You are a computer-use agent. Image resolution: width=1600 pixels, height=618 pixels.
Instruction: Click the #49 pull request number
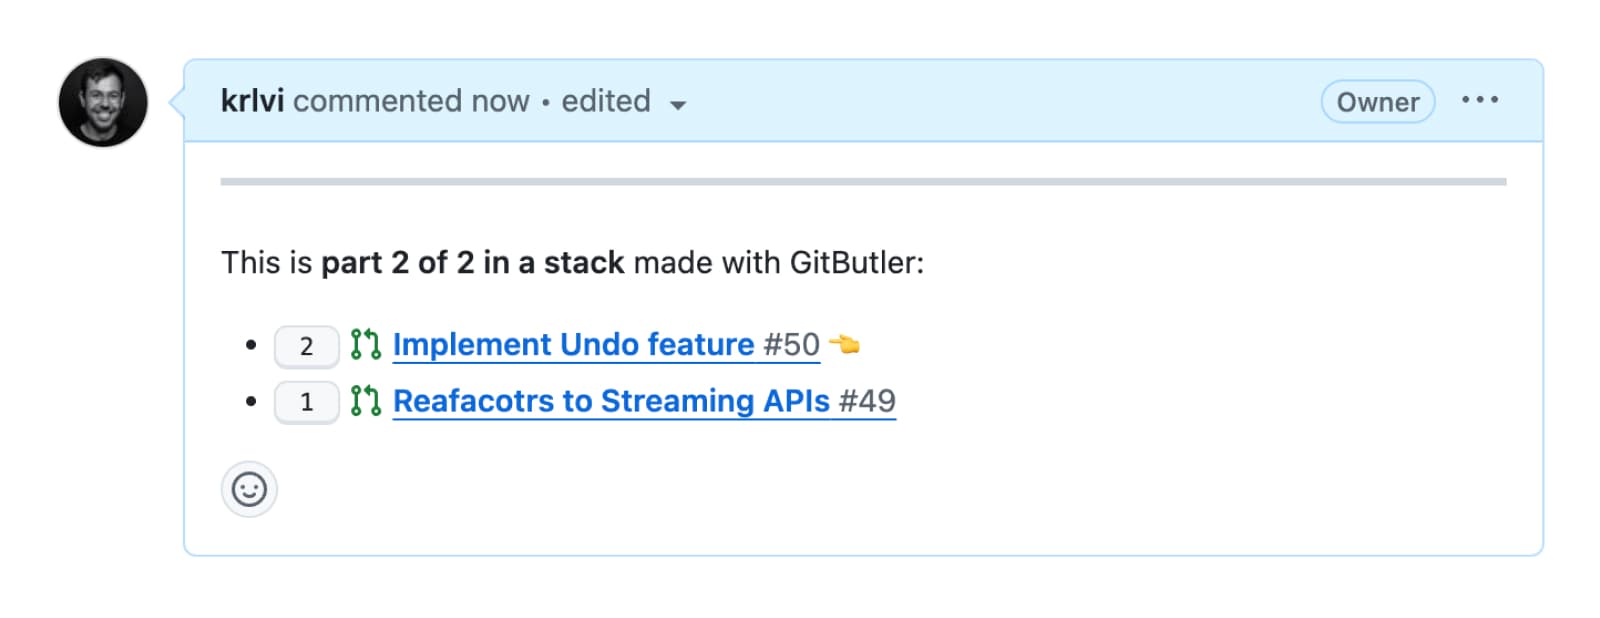point(867,401)
